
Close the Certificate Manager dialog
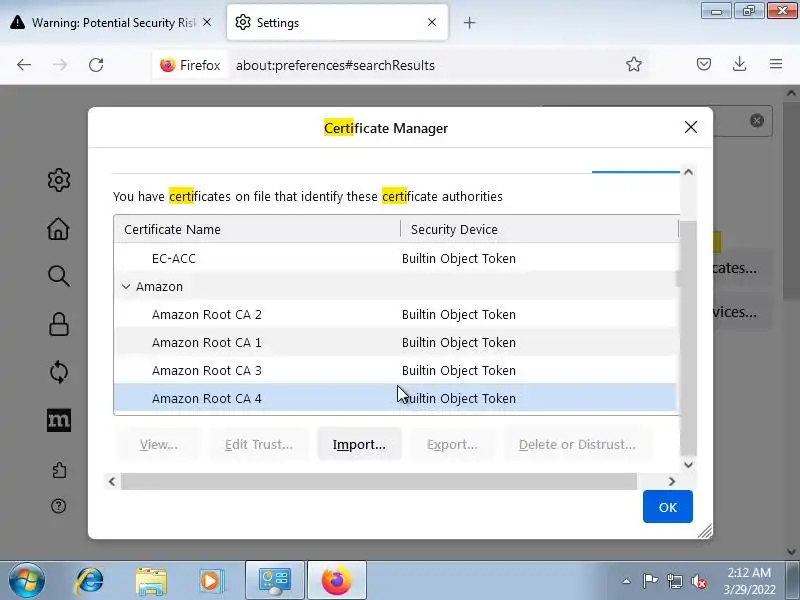coord(691,127)
